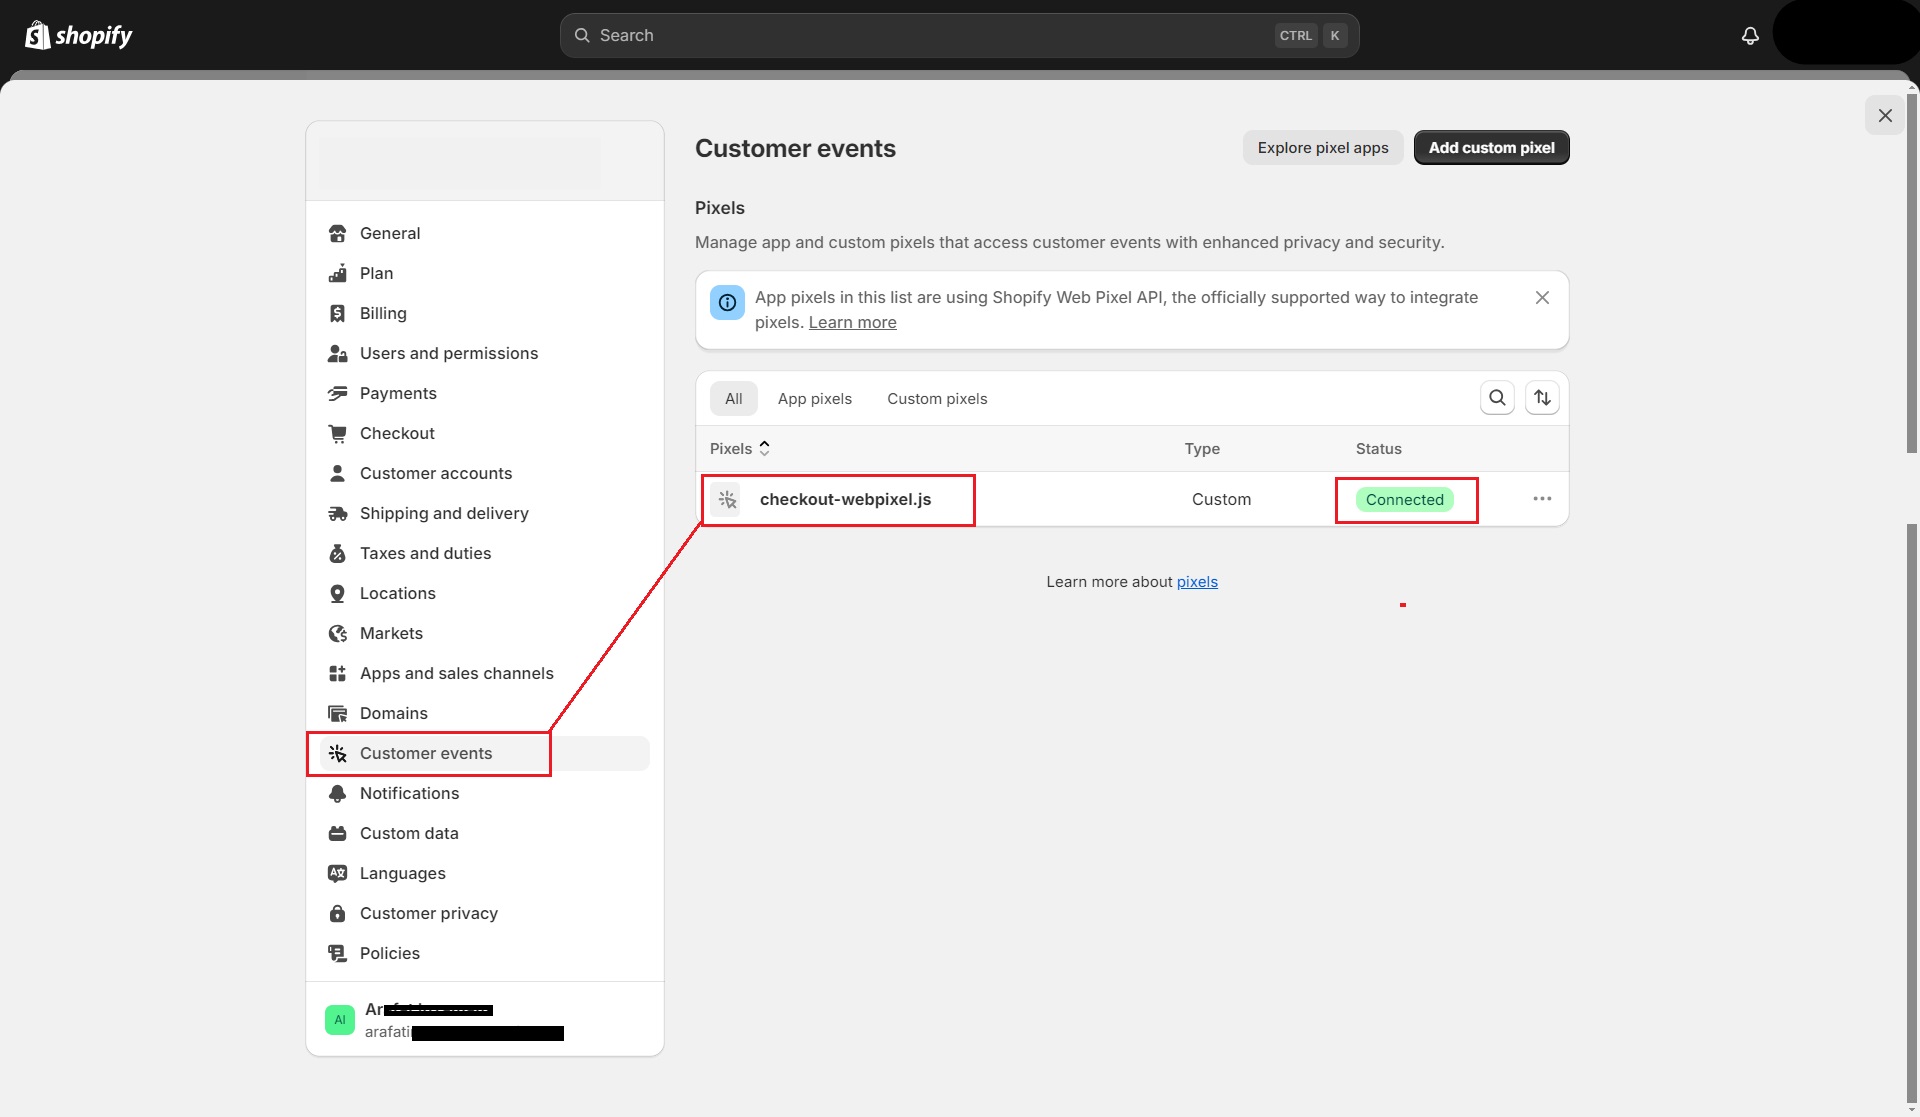Sort by the Pixels column header
This screenshot has width=1920, height=1117.
click(x=740, y=448)
